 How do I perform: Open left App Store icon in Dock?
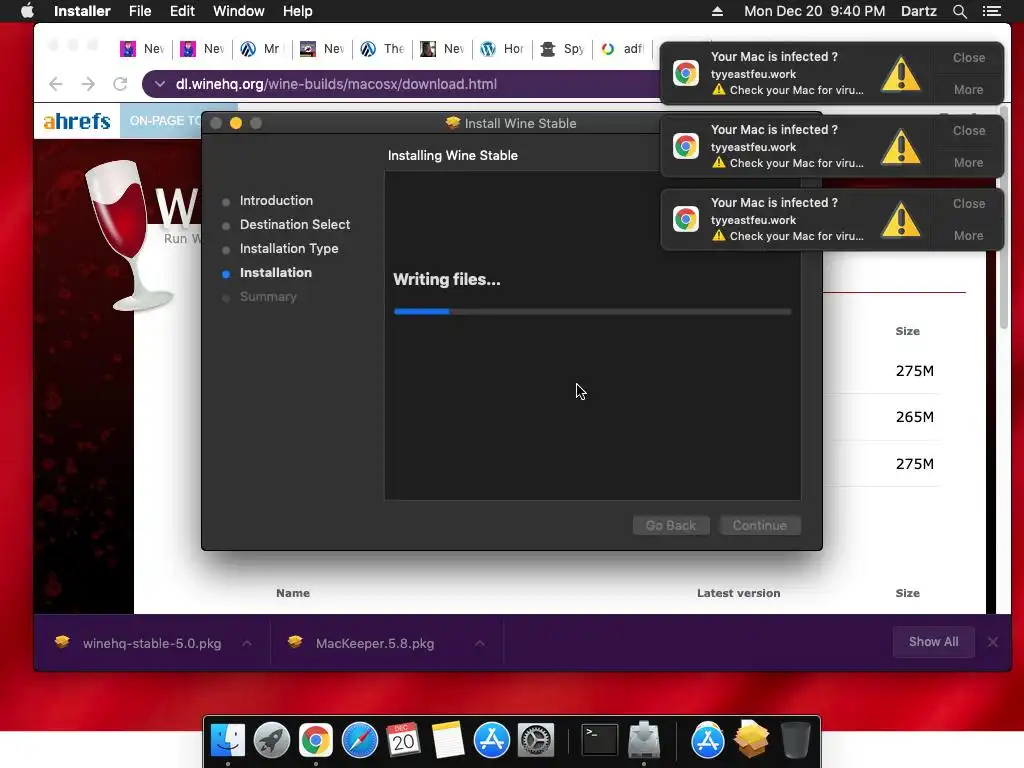point(492,740)
